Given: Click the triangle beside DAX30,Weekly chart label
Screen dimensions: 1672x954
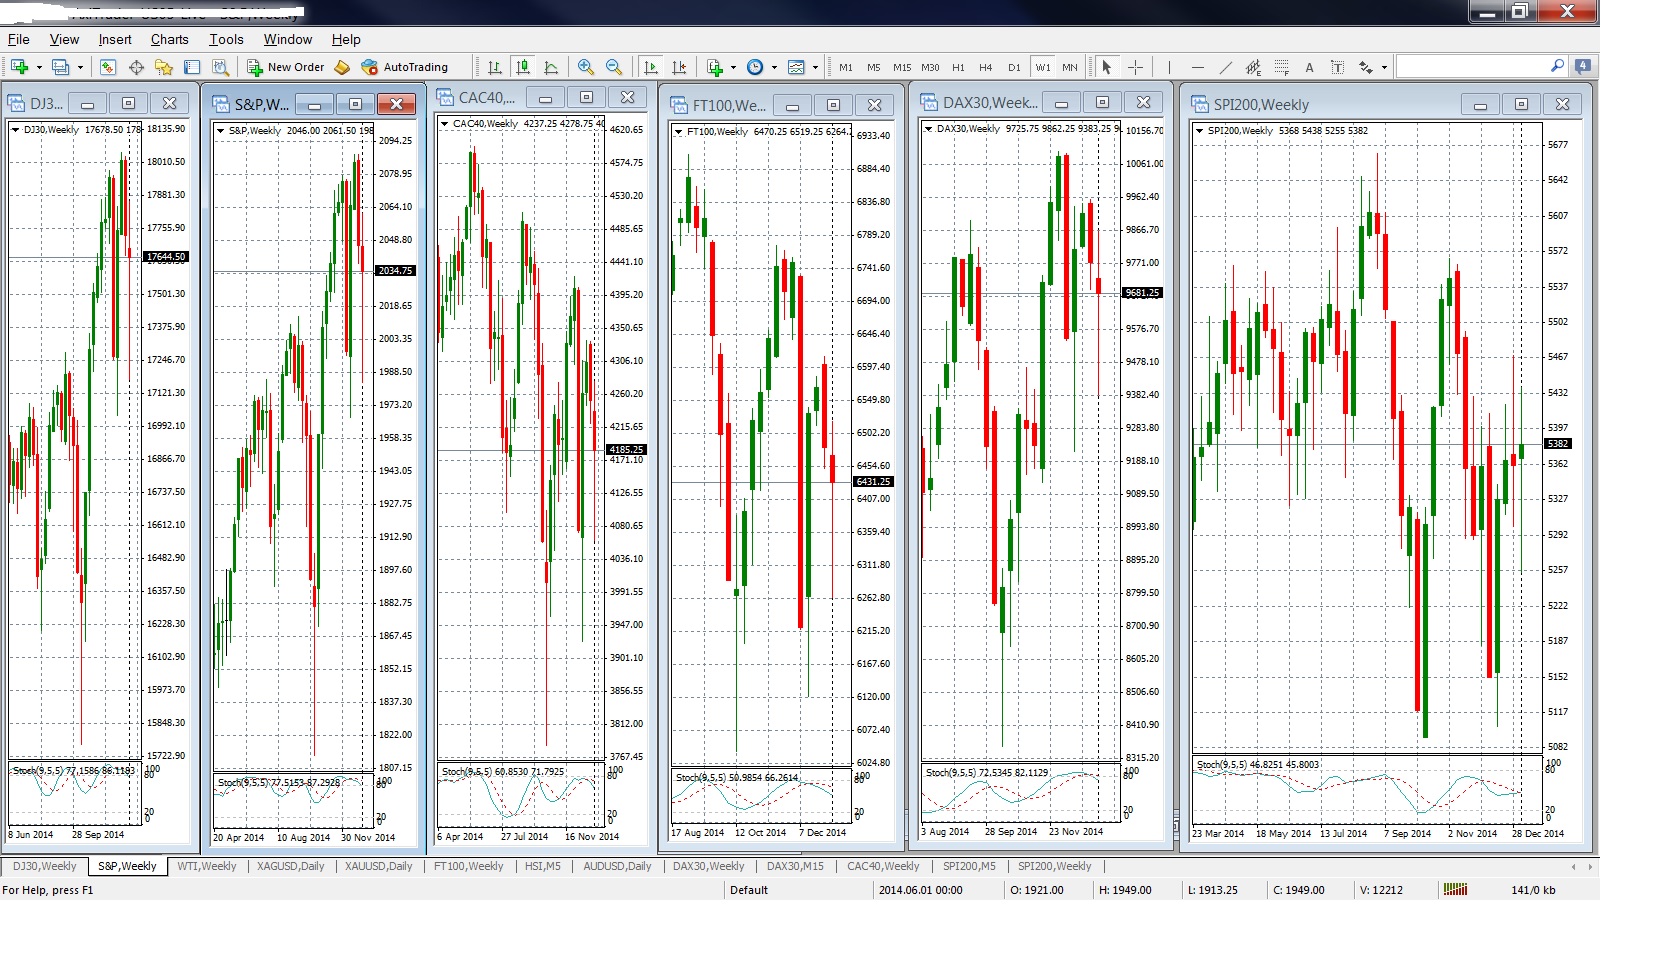Looking at the screenshot, I should point(928,128).
